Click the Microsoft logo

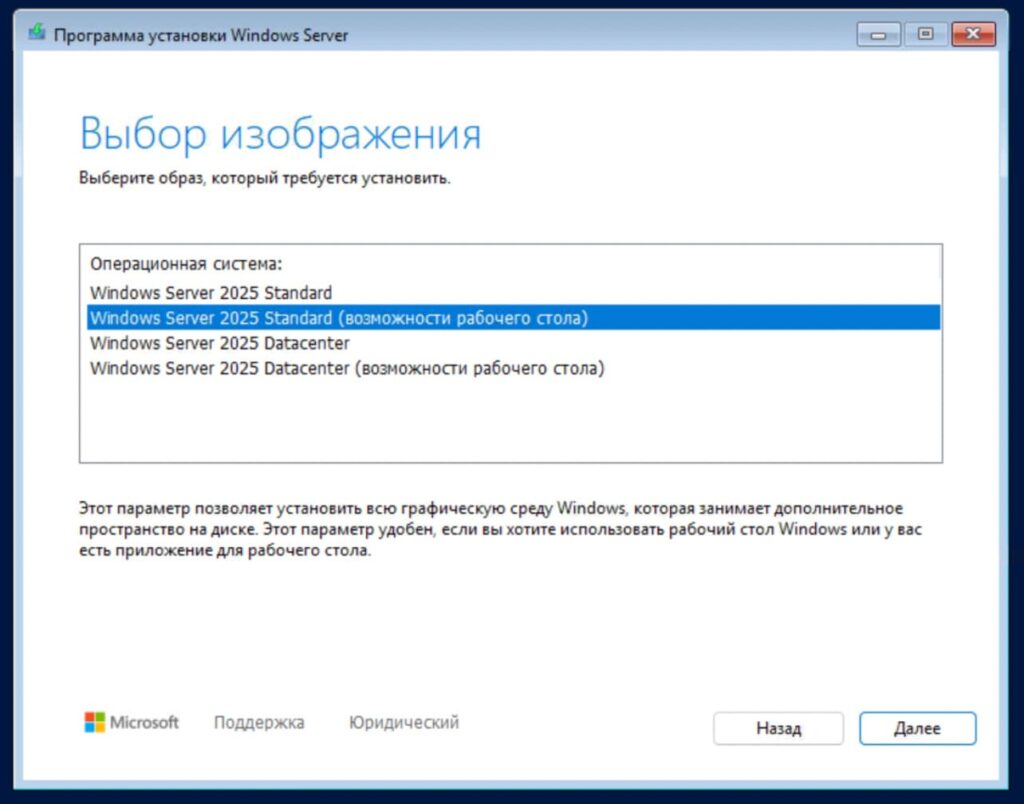pyautogui.click(x=131, y=722)
